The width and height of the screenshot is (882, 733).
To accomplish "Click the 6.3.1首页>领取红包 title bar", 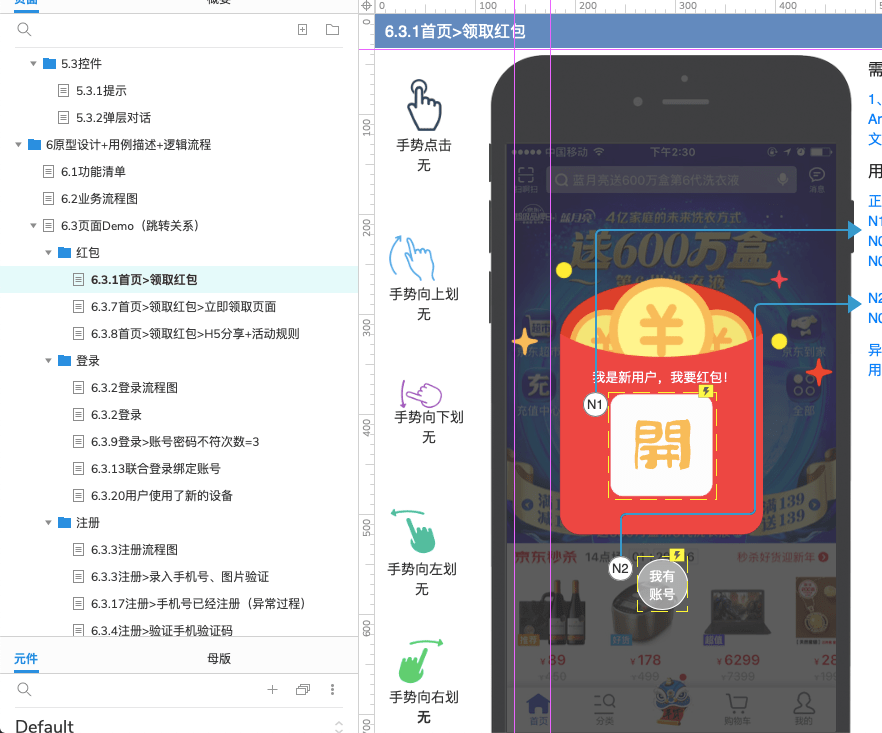I will click(628, 32).
